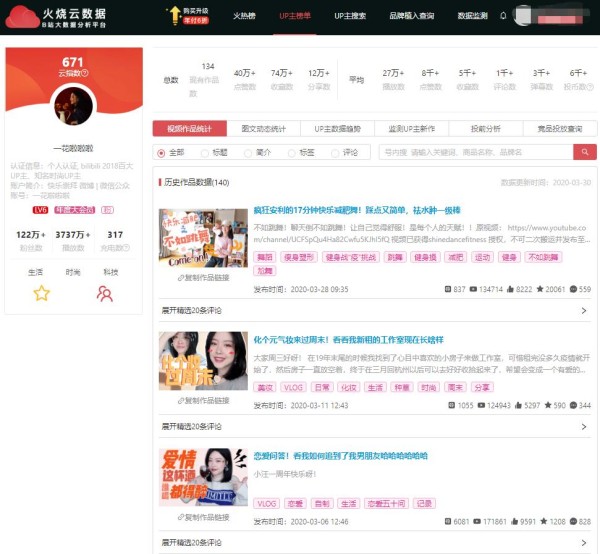The width and height of the screenshot is (600, 554).
Task: Click the red cloud logo of 火烧云数据
Action: point(22,17)
